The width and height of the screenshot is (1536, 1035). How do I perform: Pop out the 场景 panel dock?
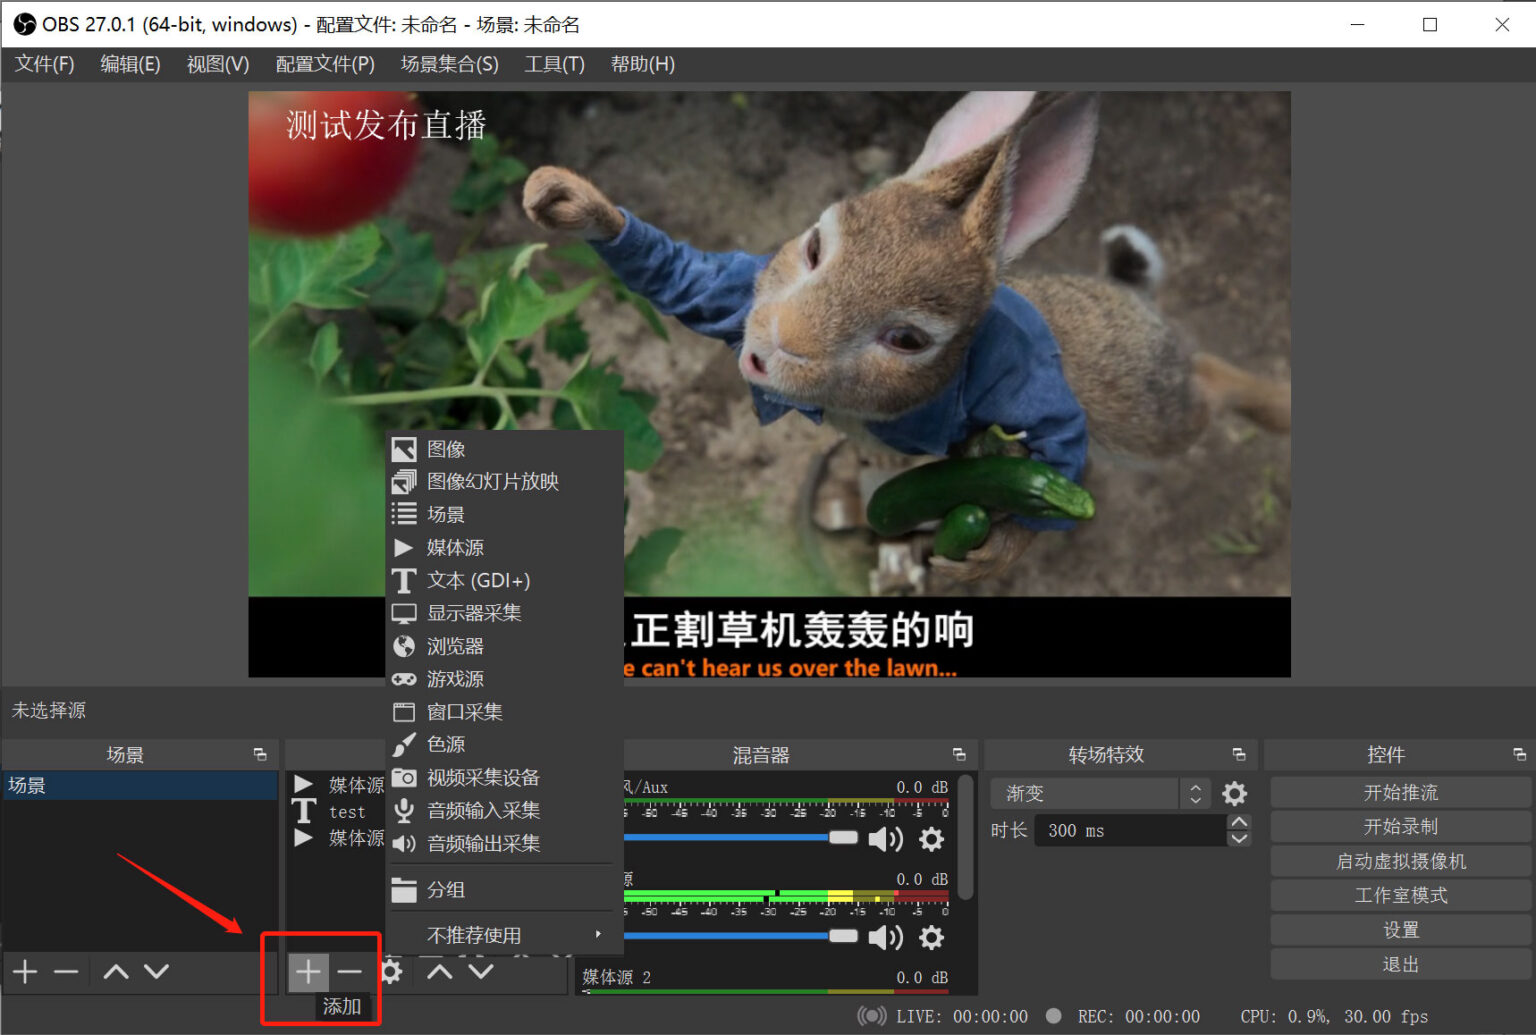[x=260, y=755]
